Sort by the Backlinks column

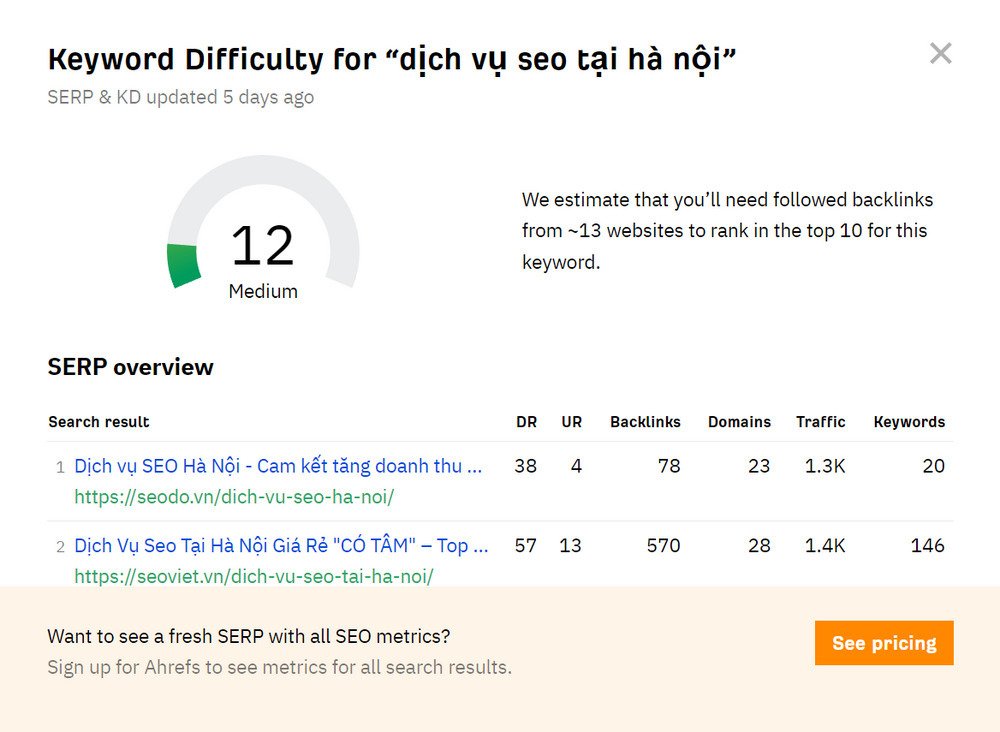[645, 422]
